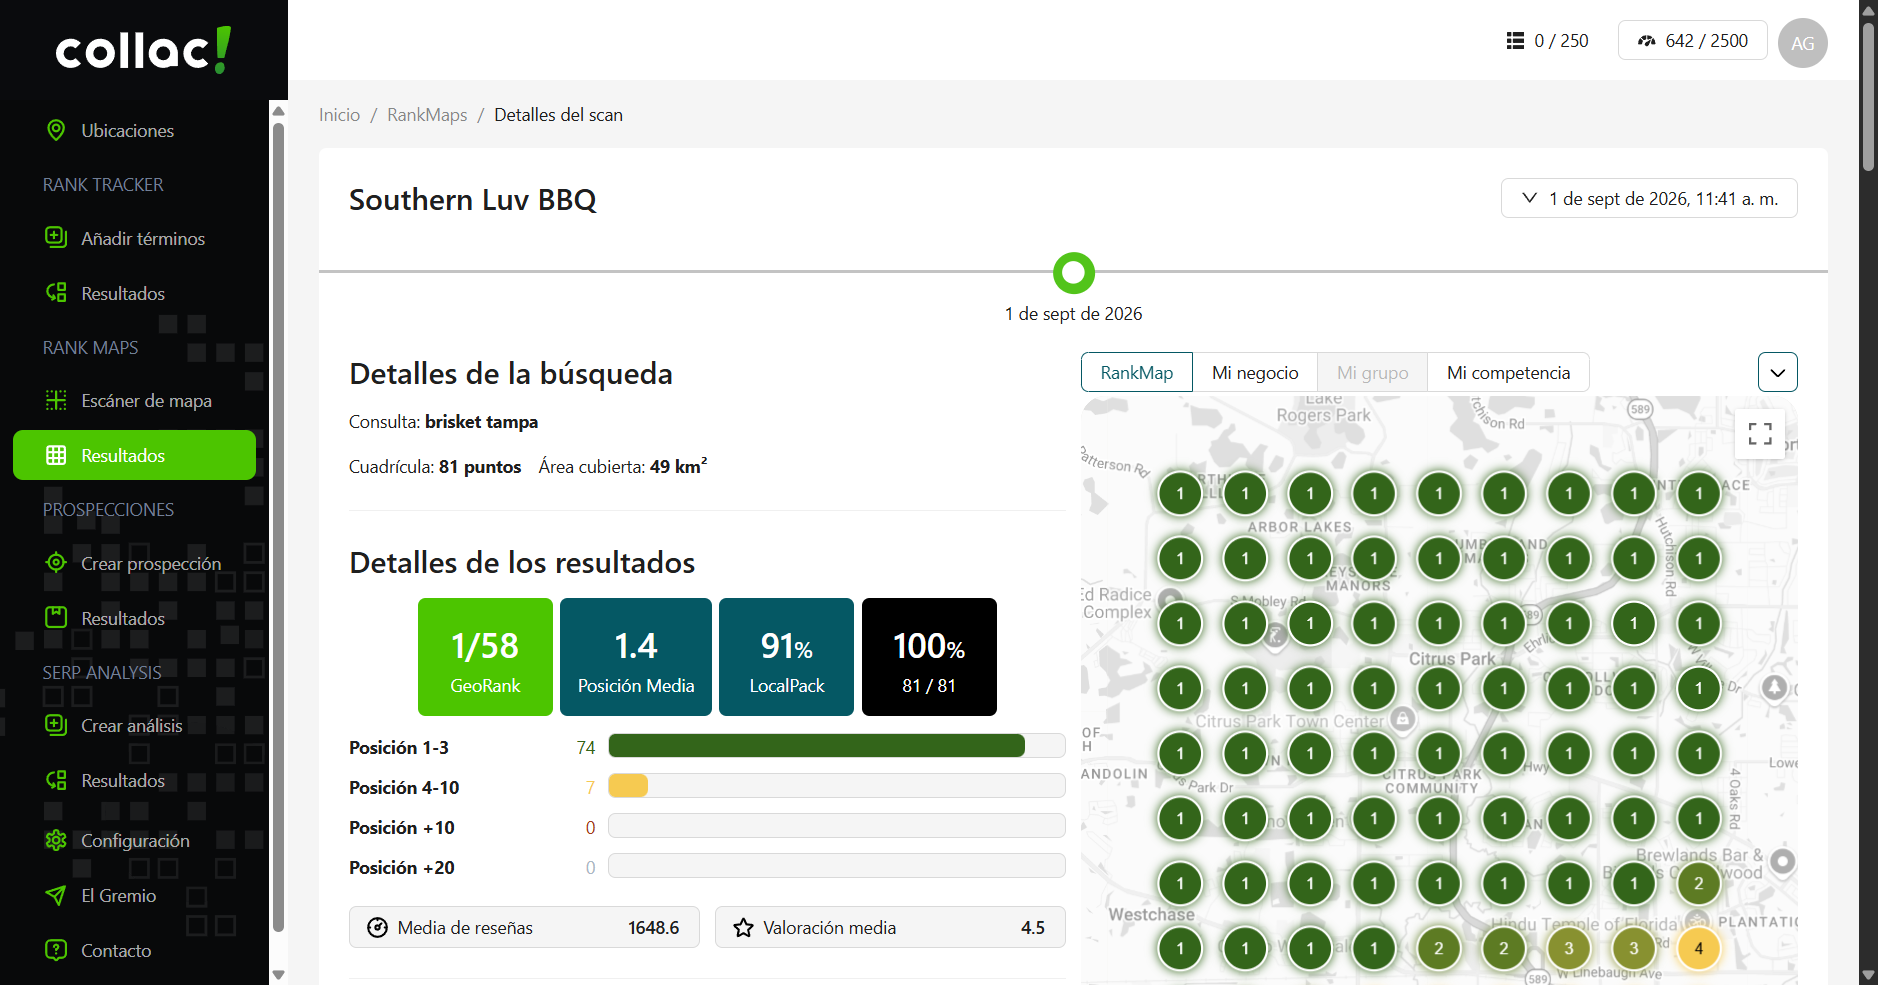Click the Posición Media 1.4 card

[x=636, y=657]
